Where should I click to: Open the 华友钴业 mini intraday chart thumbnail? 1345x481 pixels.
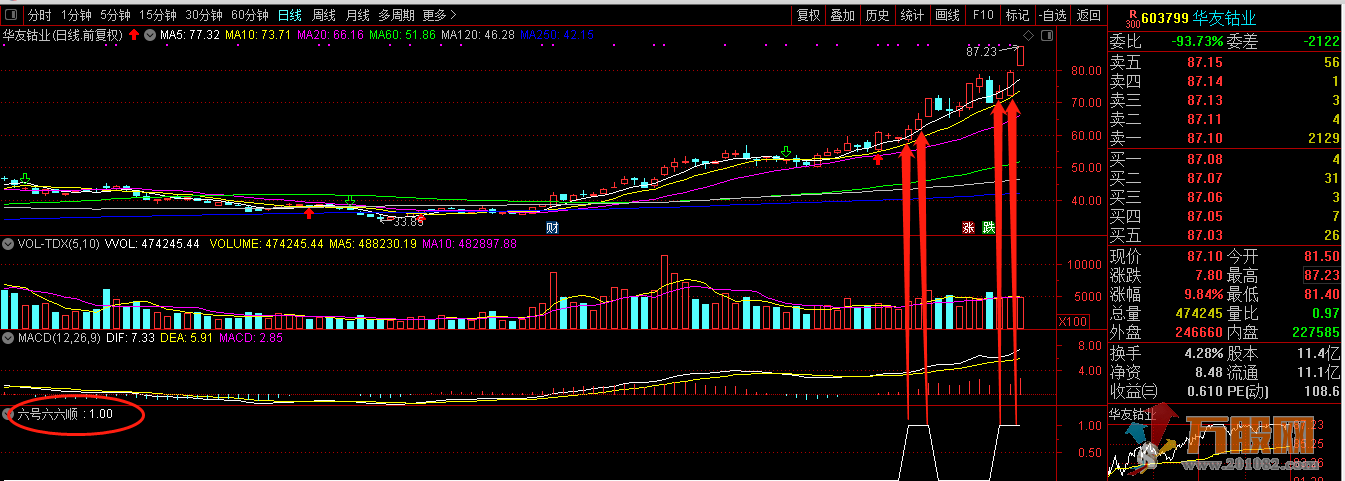[1225, 446]
